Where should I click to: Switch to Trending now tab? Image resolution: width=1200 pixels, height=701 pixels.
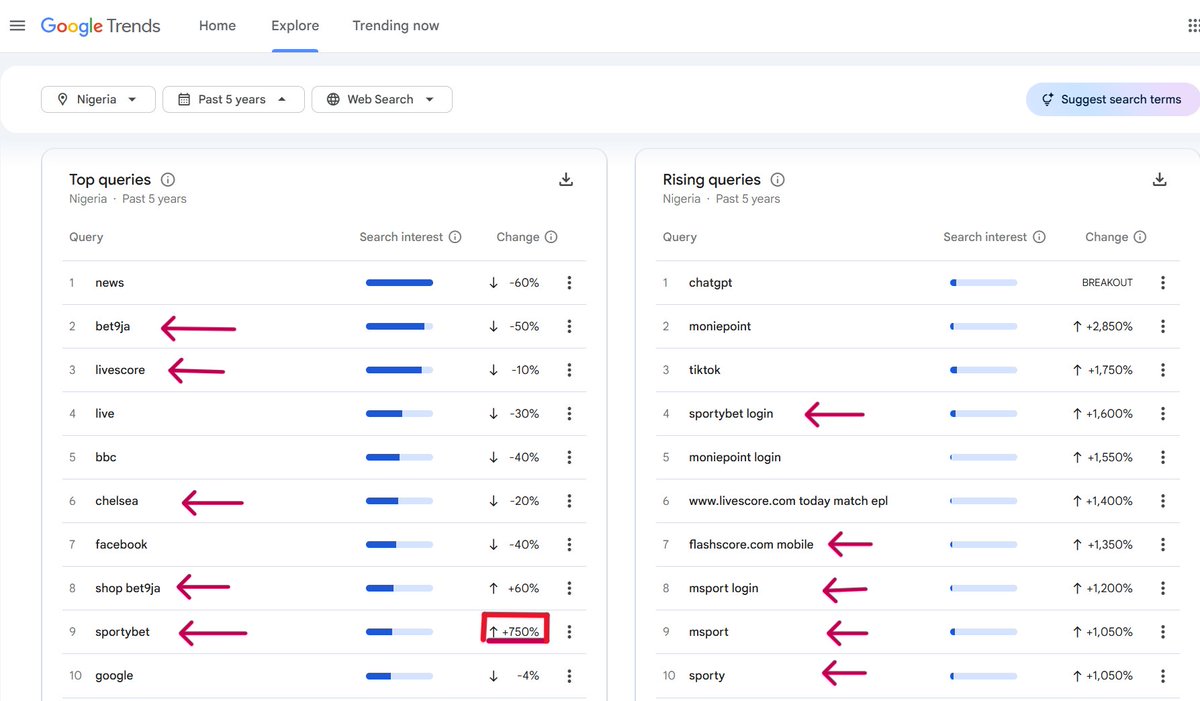[x=396, y=26]
